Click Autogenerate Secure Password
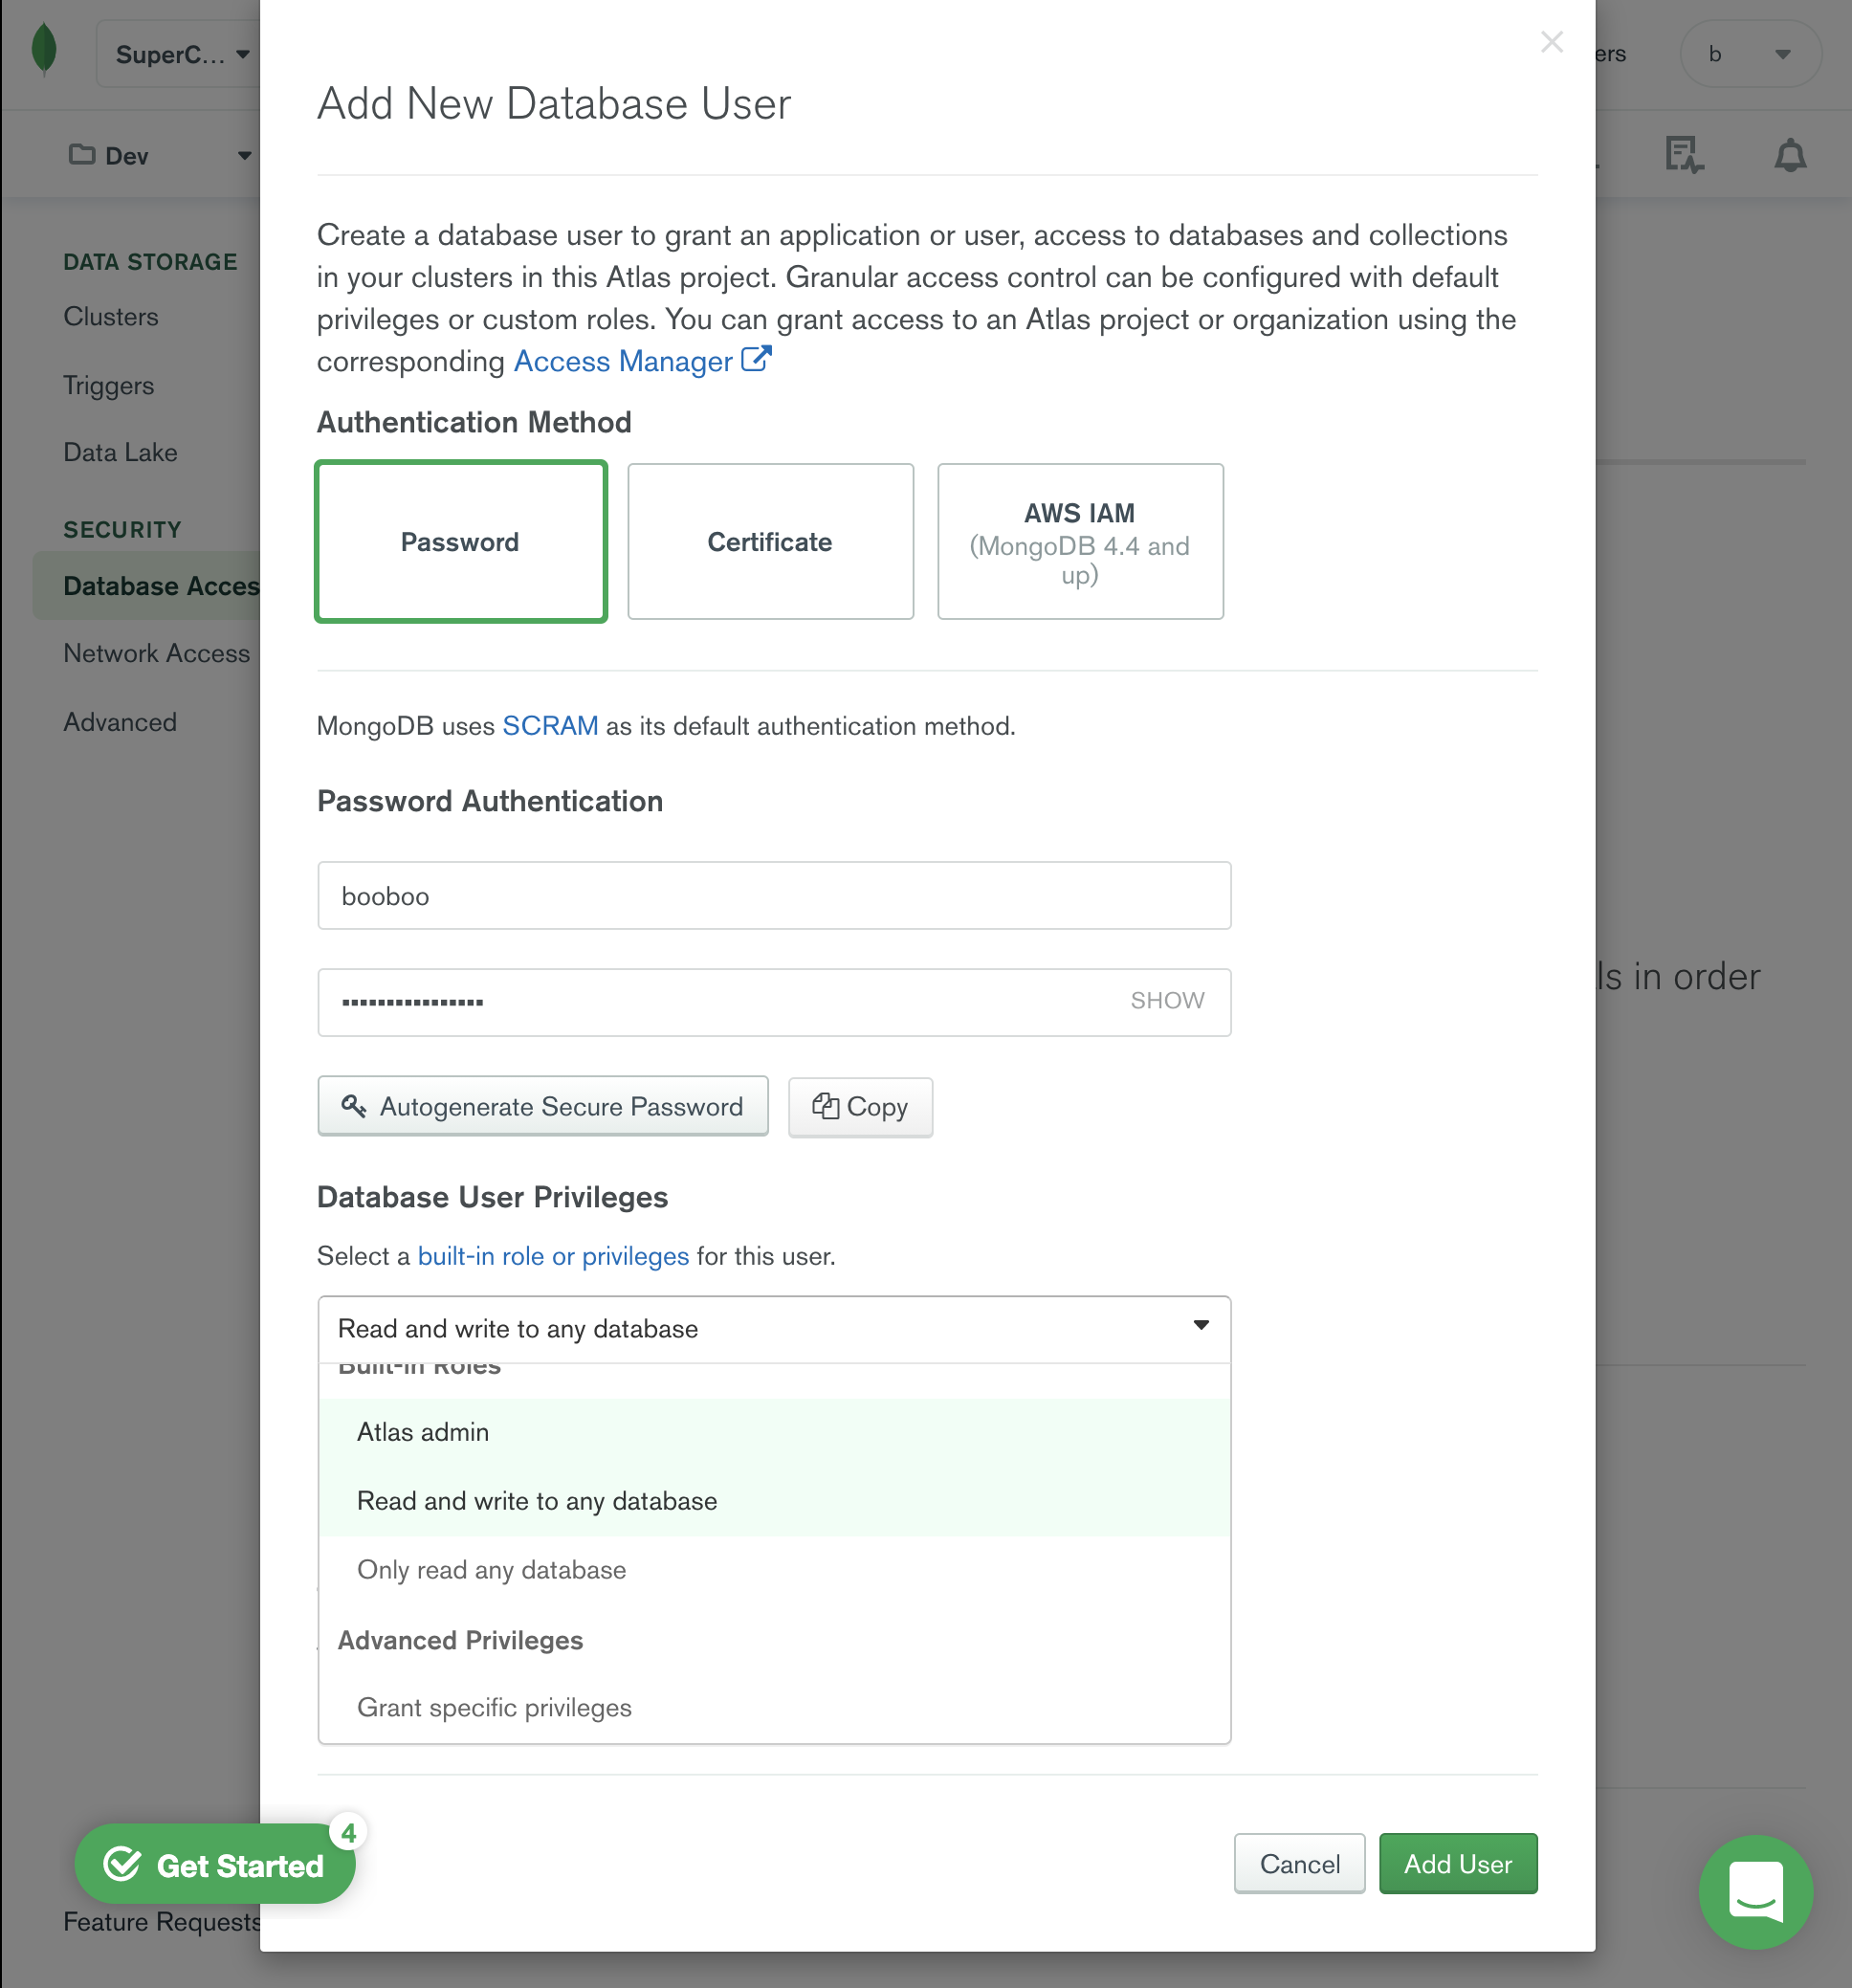1852x1988 pixels. (x=543, y=1107)
